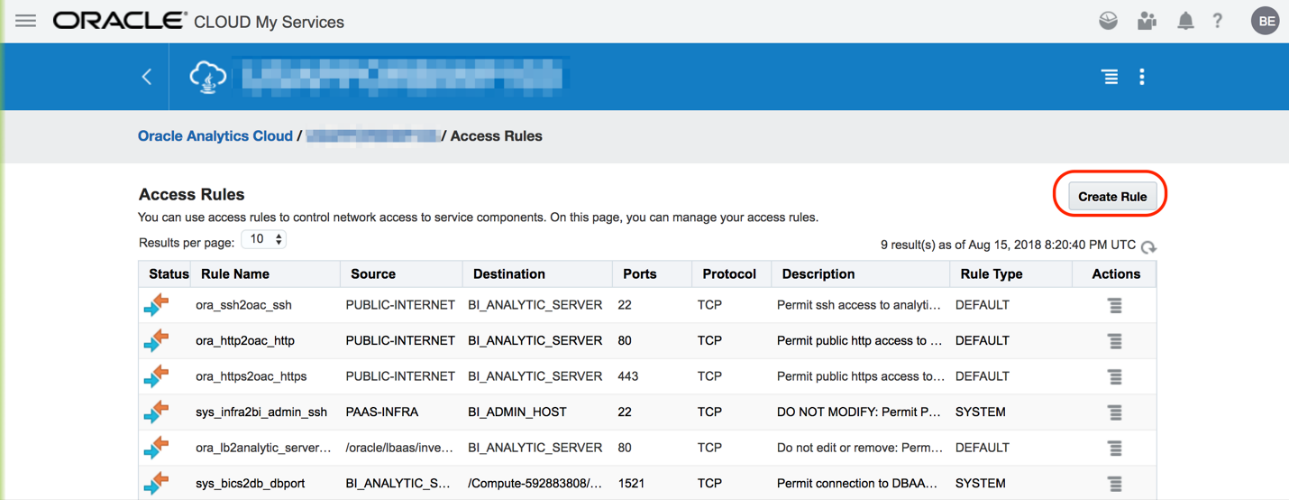The height and width of the screenshot is (500, 1289).
Task: Open actions menu for ora_lb2analytic_server rule
Action: [1115, 448]
